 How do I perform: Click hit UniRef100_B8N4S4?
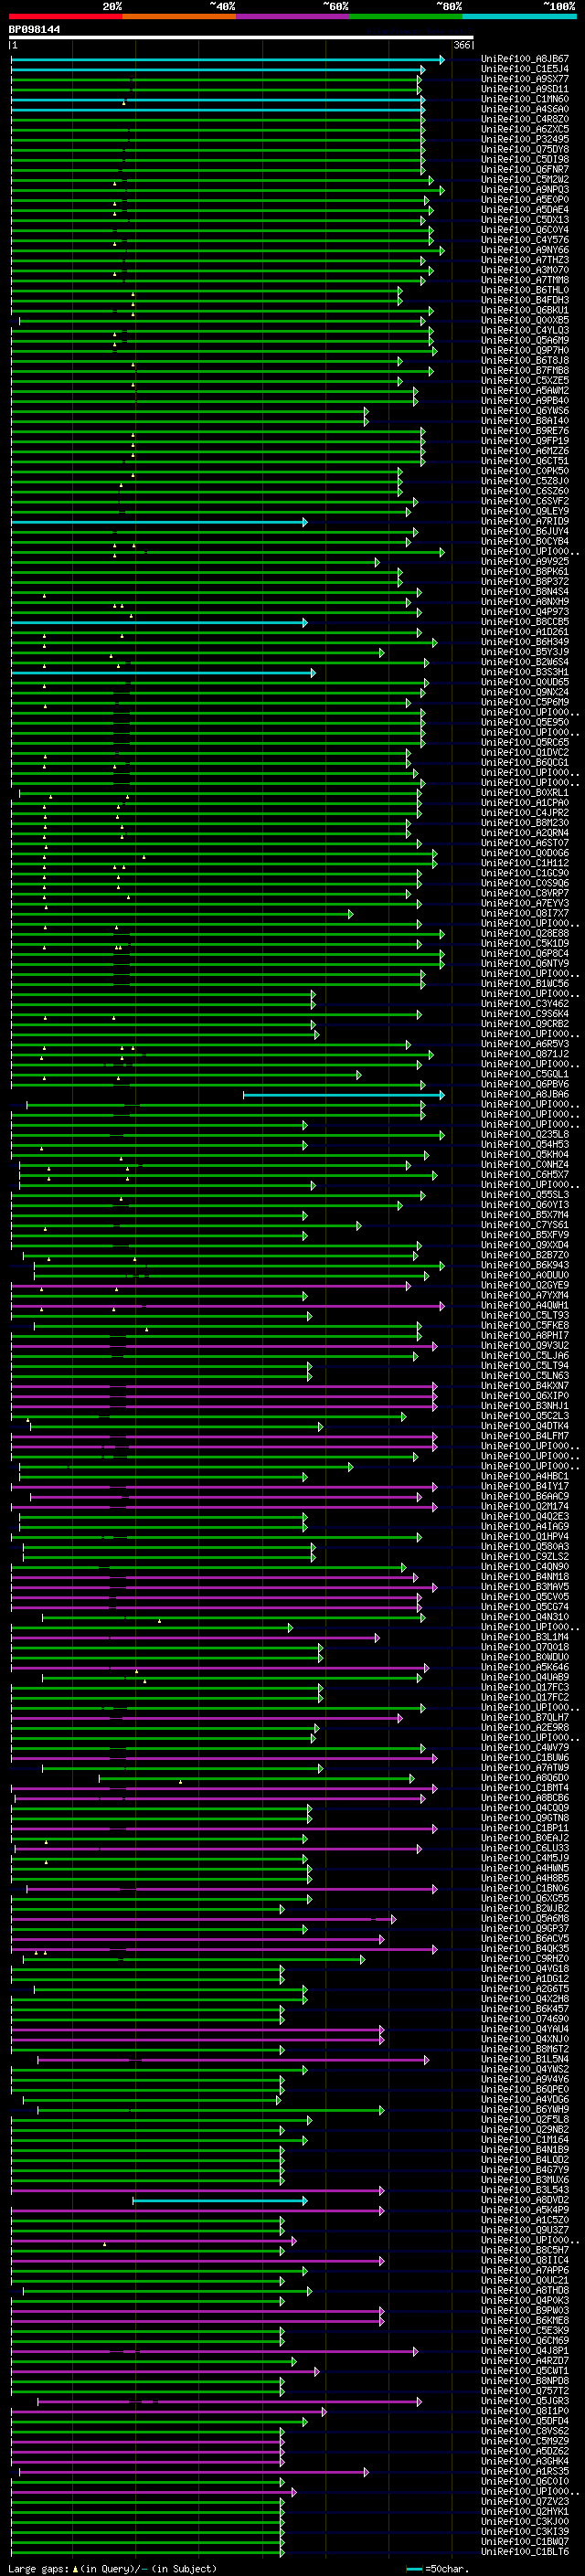coord(525,592)
